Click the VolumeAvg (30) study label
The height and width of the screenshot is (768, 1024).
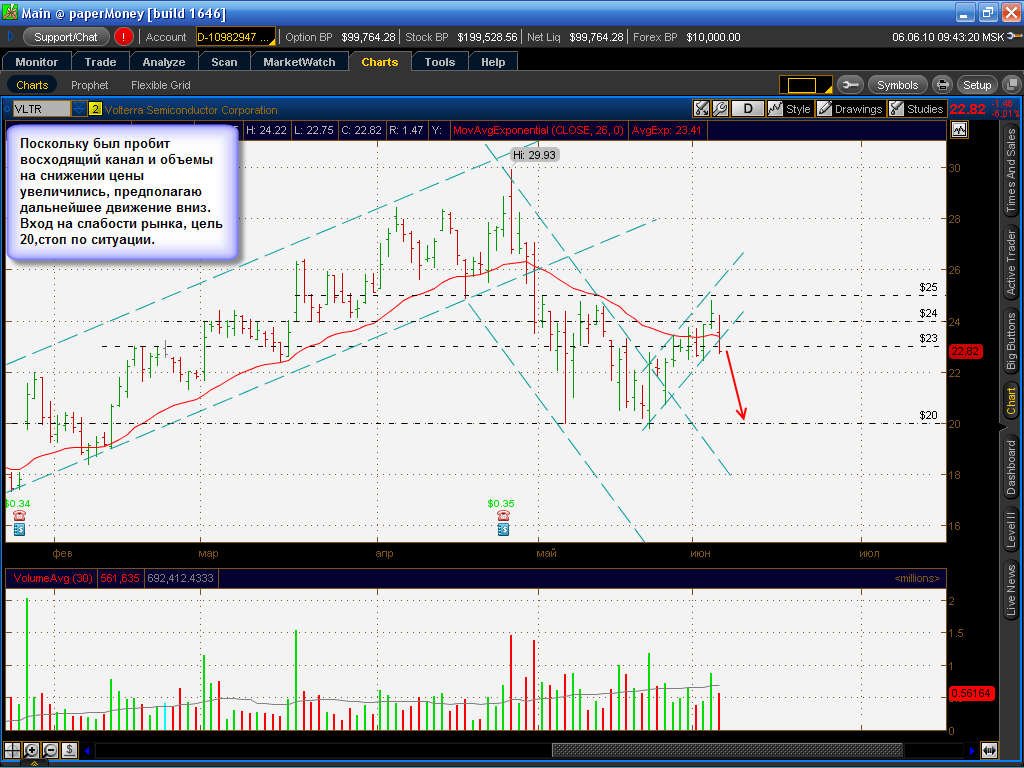(x=53, y=578)
